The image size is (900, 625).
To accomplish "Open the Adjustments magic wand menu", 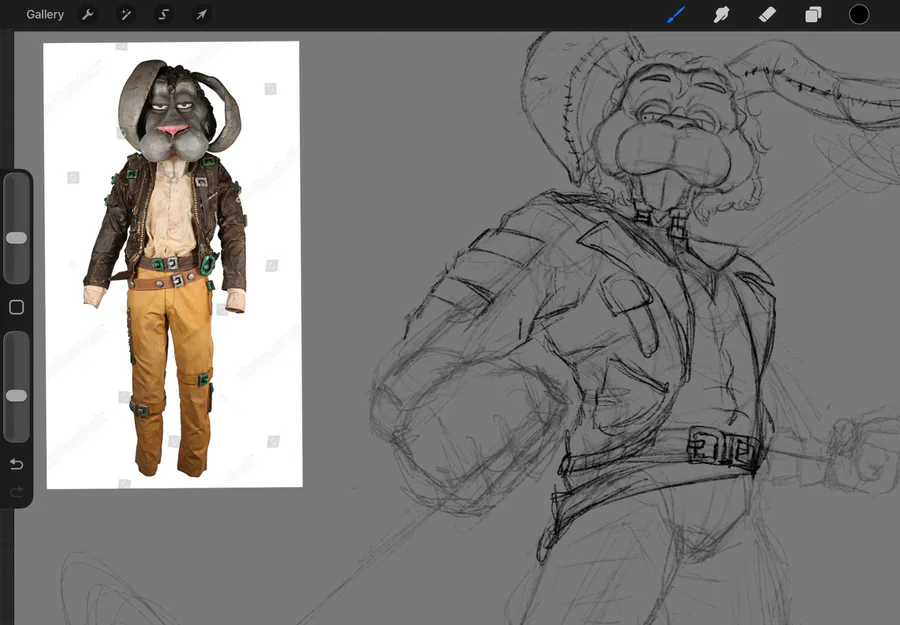I will 126,14.
